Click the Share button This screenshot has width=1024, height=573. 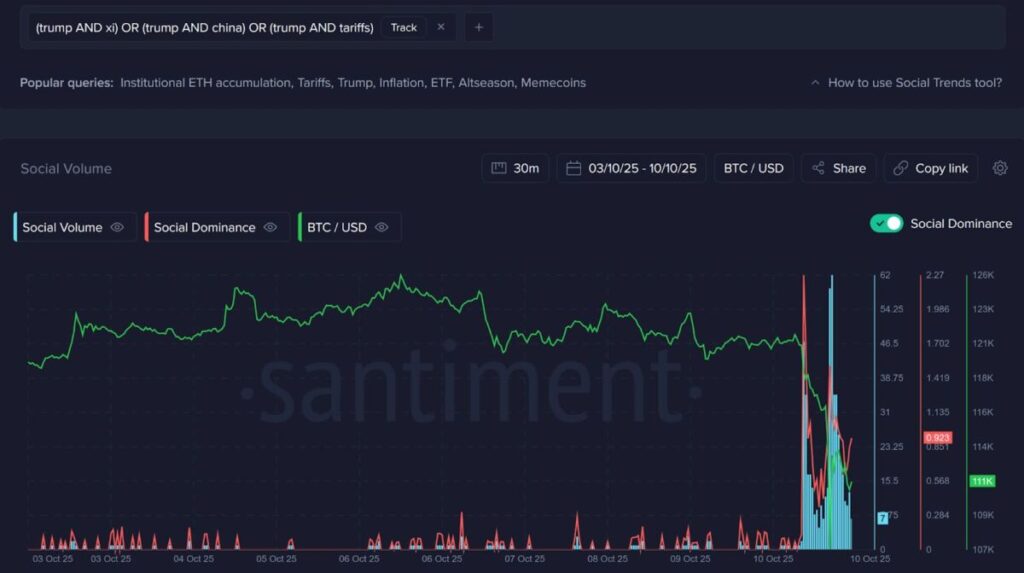(839, 168)
